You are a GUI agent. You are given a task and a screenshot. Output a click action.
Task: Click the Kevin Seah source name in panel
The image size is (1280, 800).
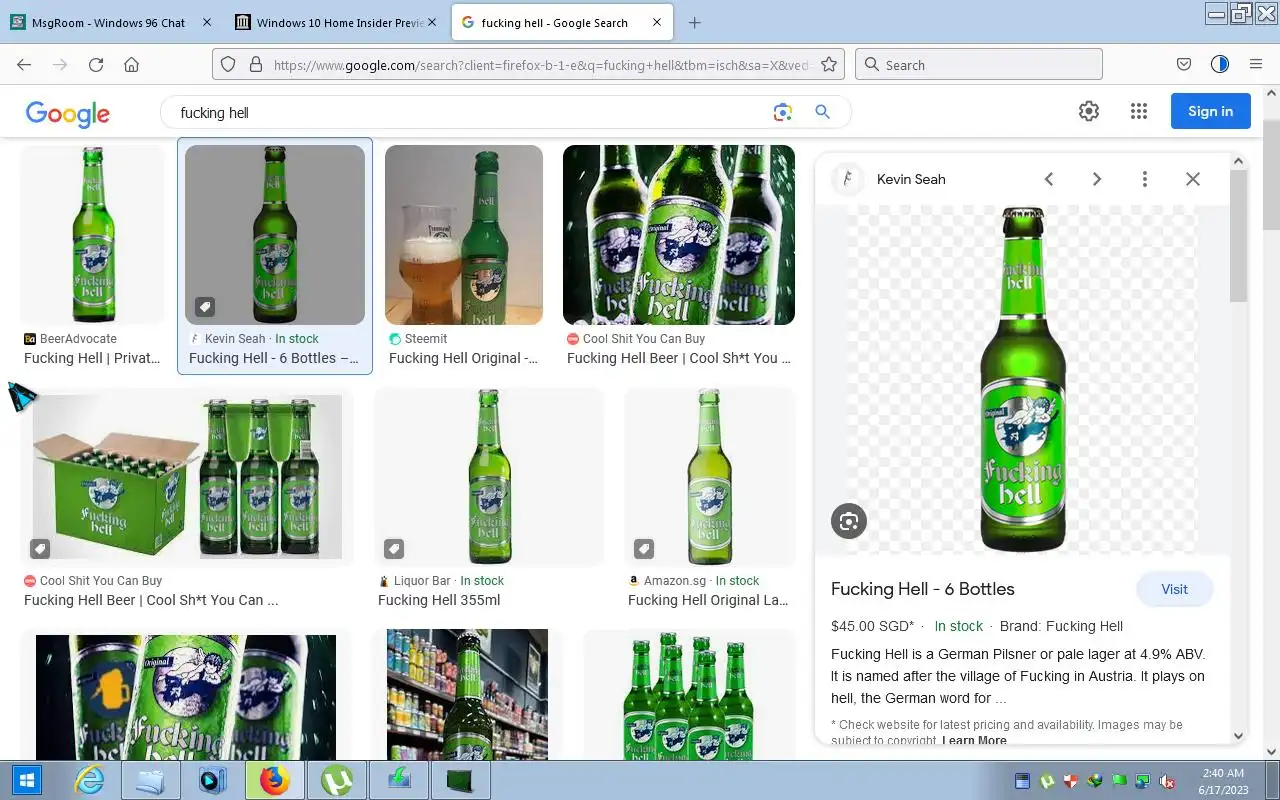coord(911,179)
